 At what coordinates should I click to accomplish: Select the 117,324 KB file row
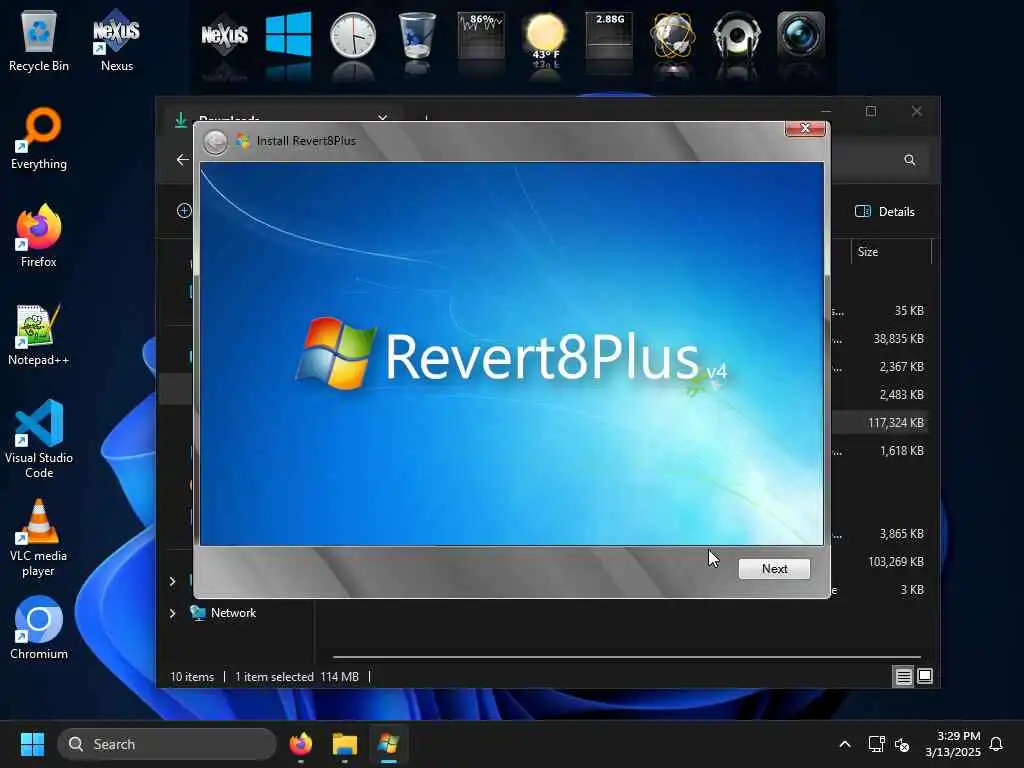878,423
